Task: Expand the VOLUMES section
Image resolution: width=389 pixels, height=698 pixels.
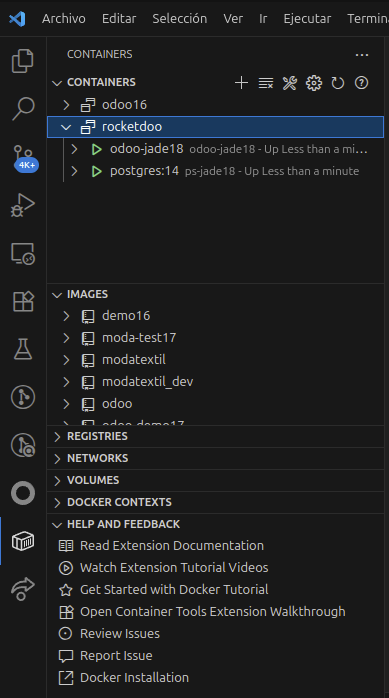Action: click(57, 480)
